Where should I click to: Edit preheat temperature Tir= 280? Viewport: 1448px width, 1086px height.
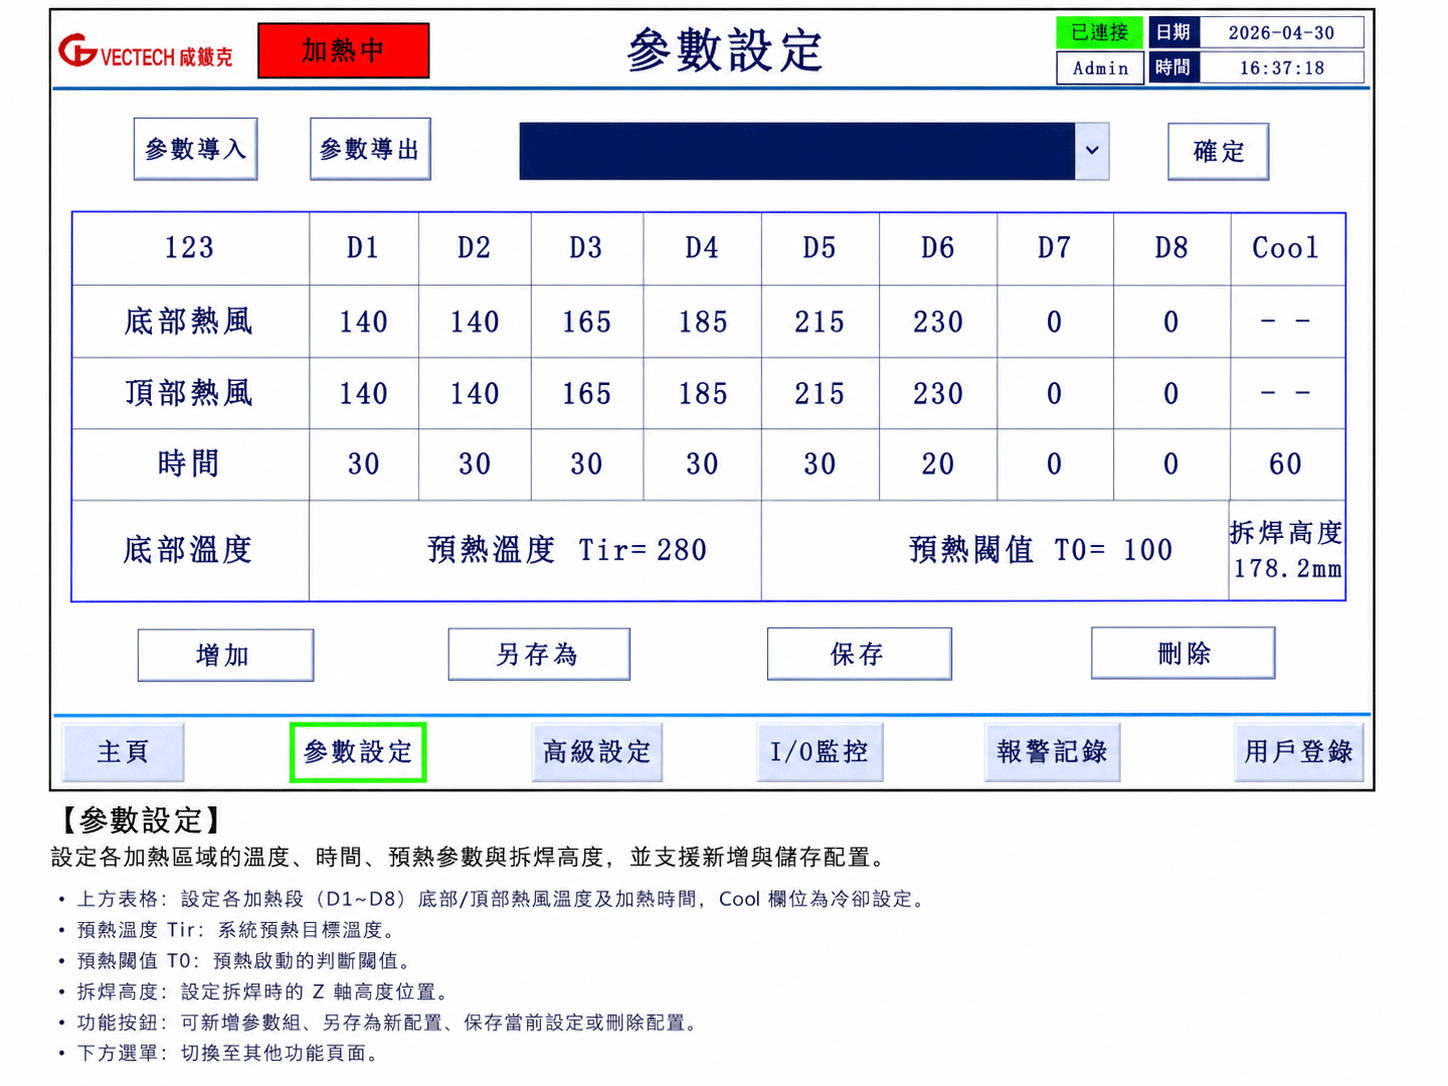click(682, 550)
